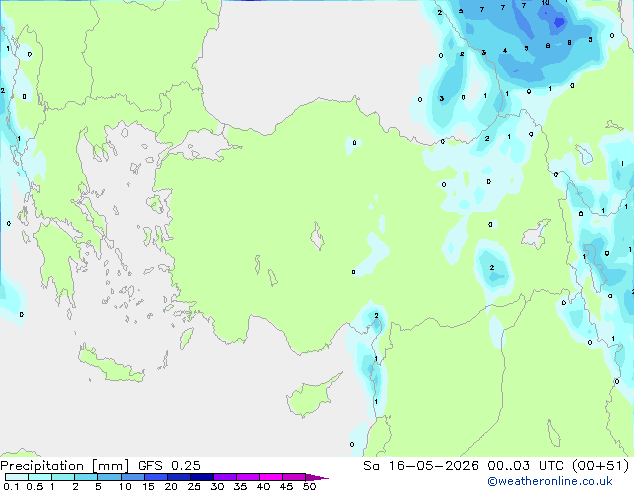Screen dimensions: 634x490
Task: Click the arrow tip beyond 50 on legend
Action: point(317,477)
